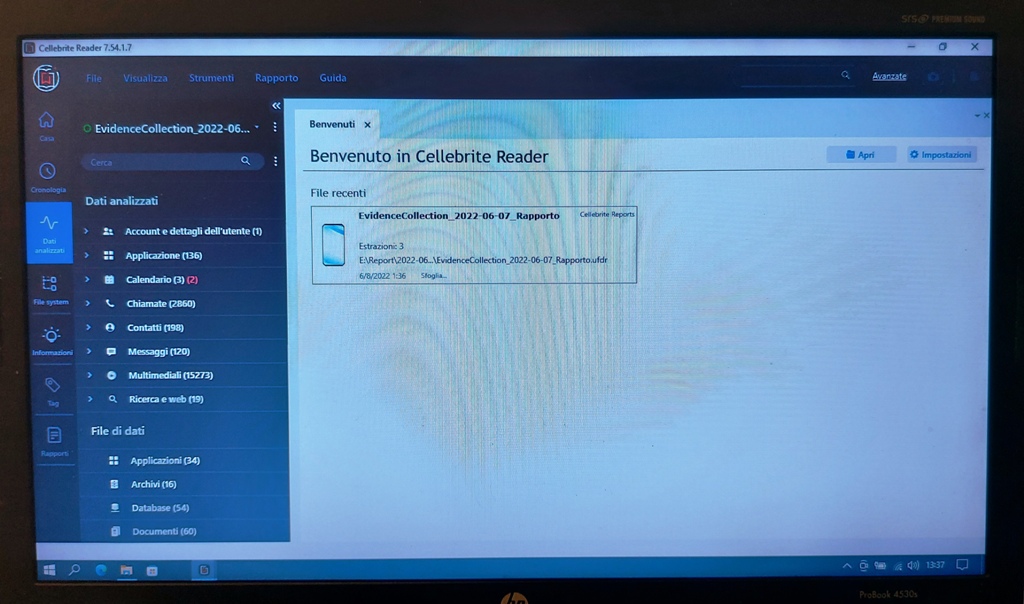Click the magnifier in the Cerca field
The image size is (1024, 604).
pyautogui.click(x=246, y=161)
